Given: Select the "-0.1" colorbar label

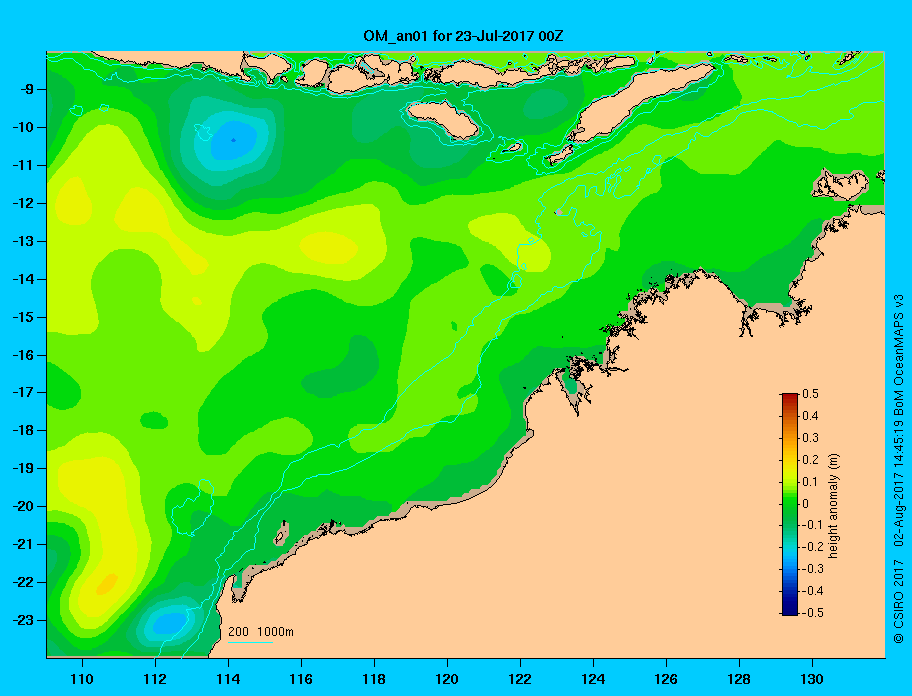Looking at the screenshot, I should point(813,525).
